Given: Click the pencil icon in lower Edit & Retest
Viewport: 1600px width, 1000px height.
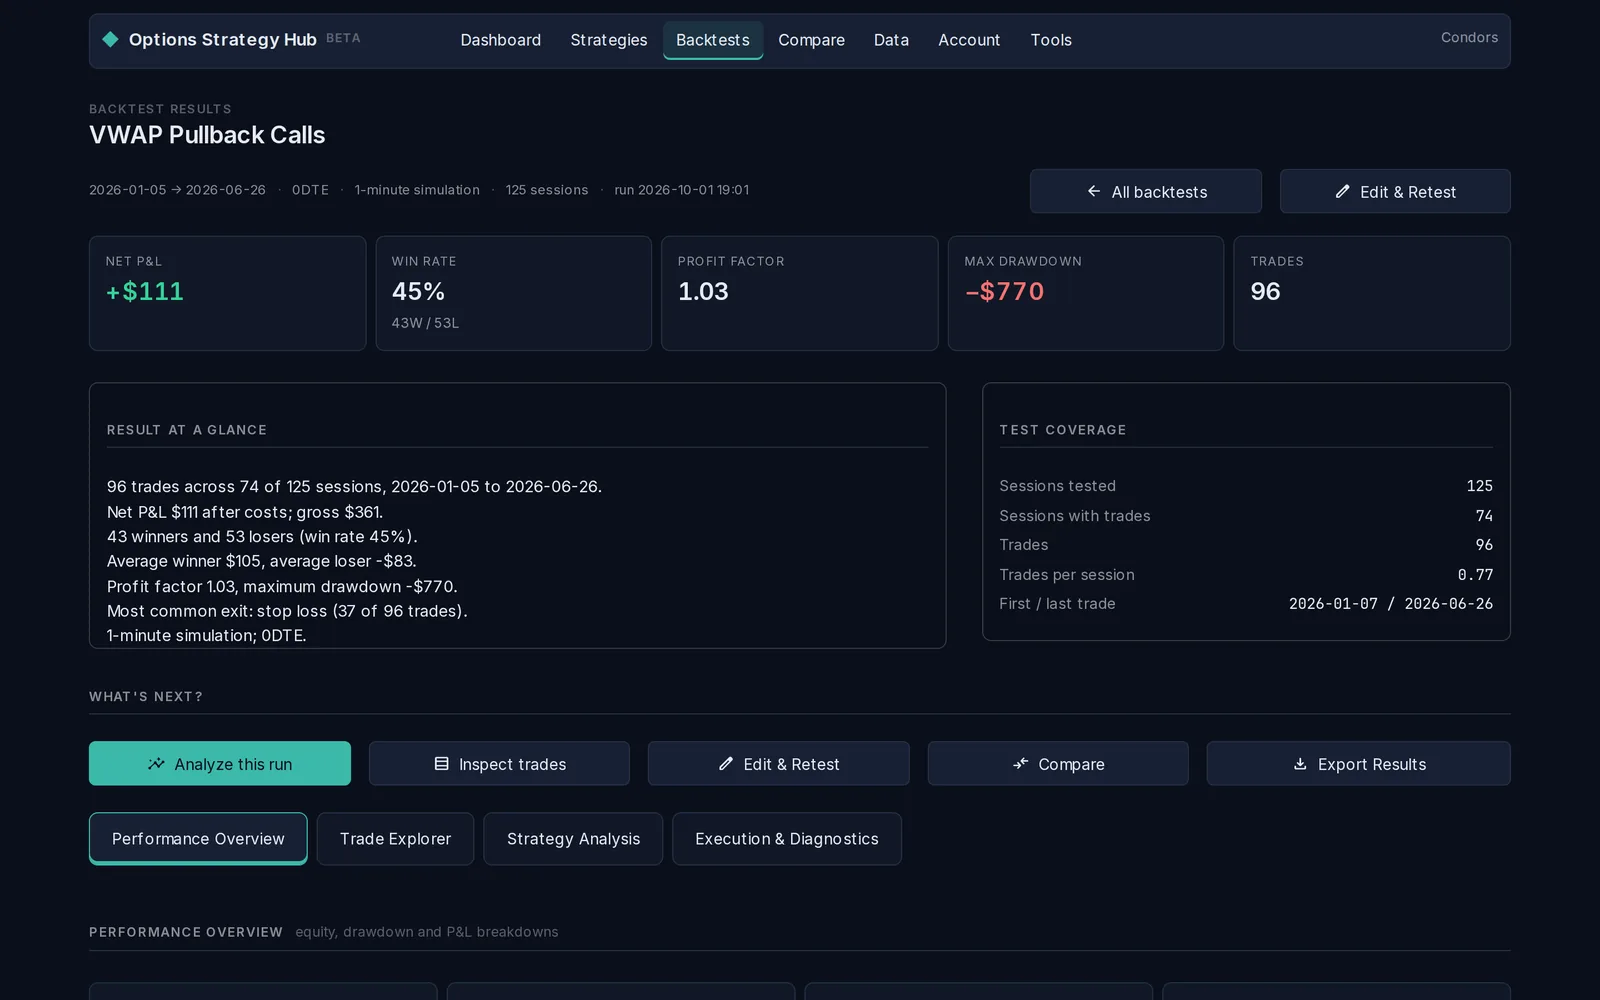Looking at the screenshot, I should [726, 764].
